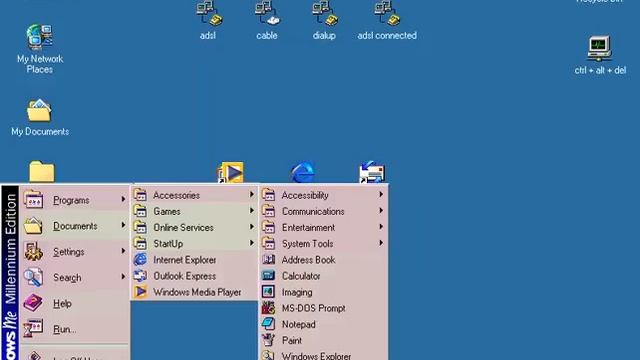Expand the Accessibility submenu arrow
The image size is (640, 360).
point(381,194)
